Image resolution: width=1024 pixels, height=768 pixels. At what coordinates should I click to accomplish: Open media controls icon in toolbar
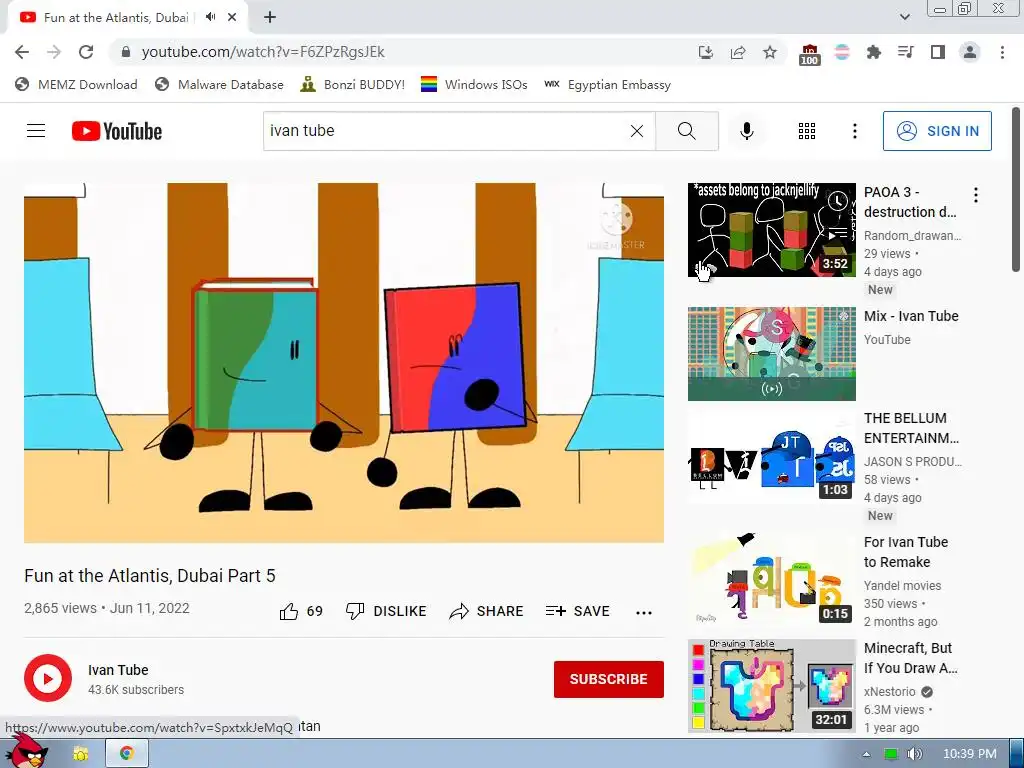click(x=906, y=52)
